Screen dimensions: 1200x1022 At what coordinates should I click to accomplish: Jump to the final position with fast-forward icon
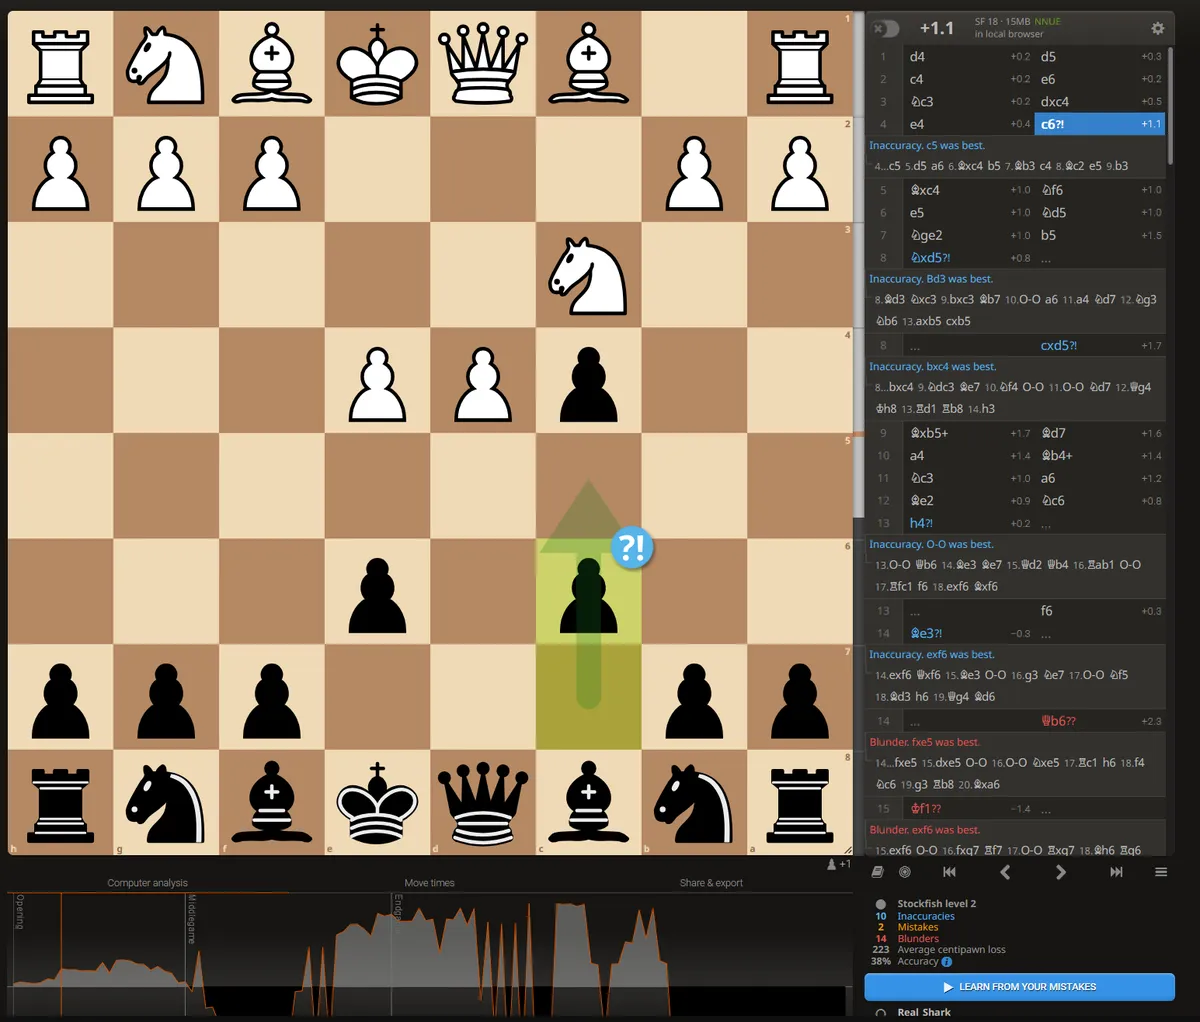(x=1117, y=871)
